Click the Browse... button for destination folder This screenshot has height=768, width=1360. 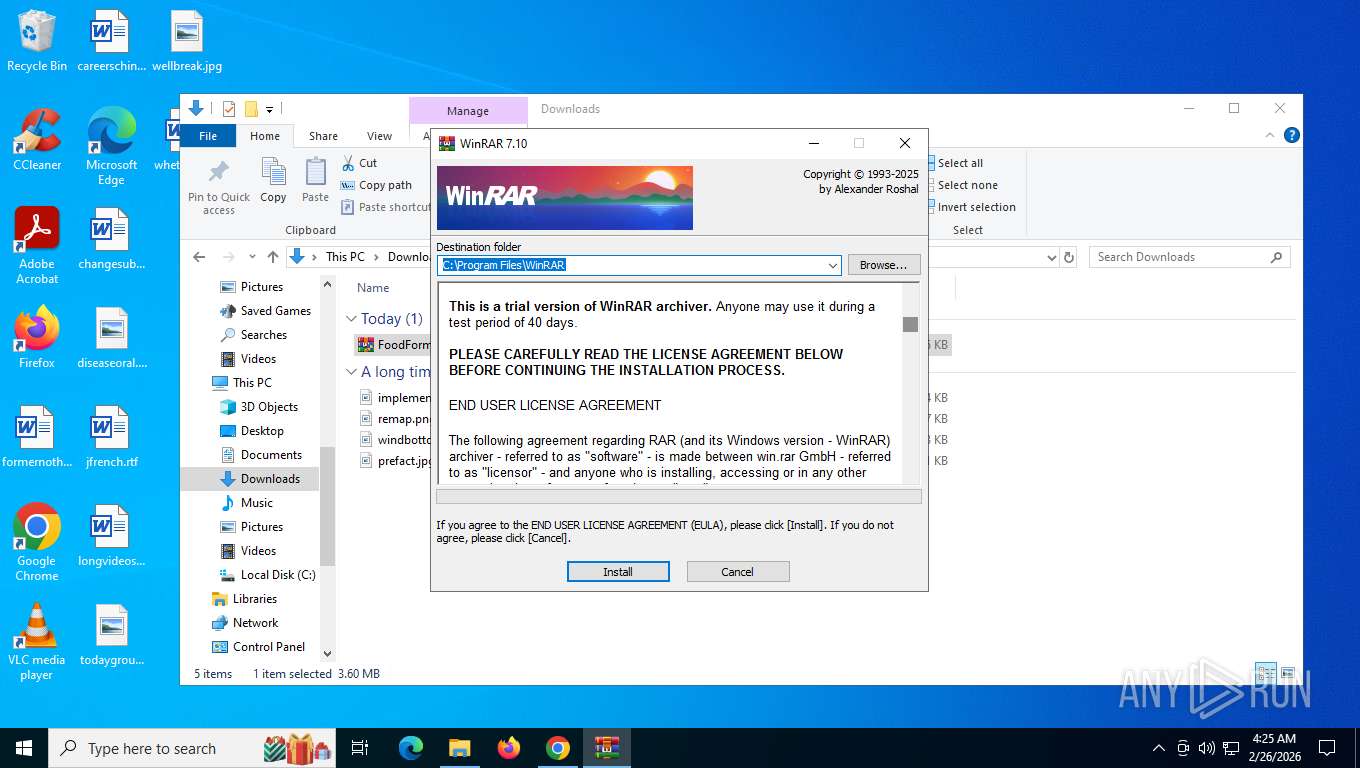pos(884,265)
